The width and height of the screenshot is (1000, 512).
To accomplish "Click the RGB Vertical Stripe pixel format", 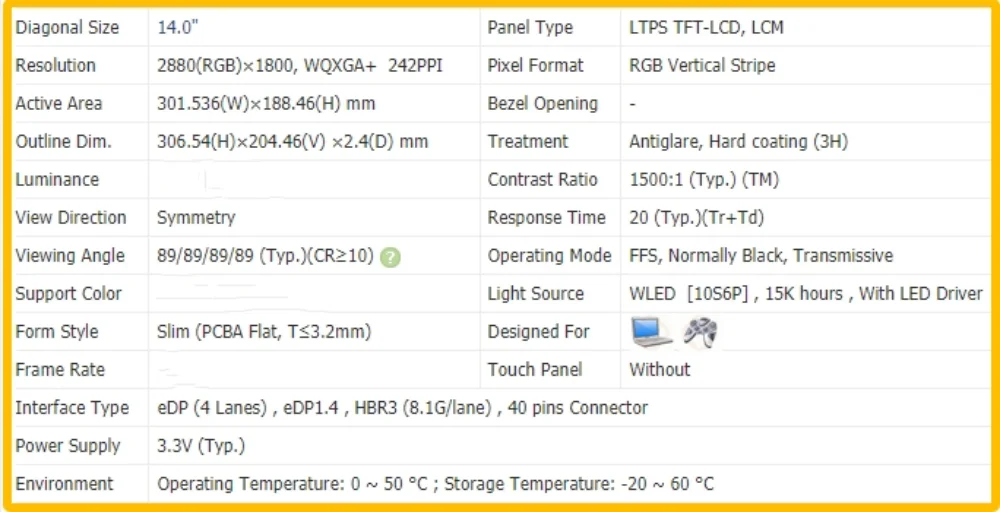I will click(x=702, y=66).
